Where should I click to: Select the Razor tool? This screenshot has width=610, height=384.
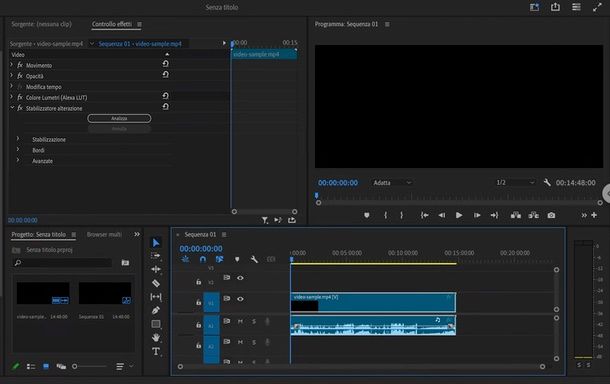[156, 283]
